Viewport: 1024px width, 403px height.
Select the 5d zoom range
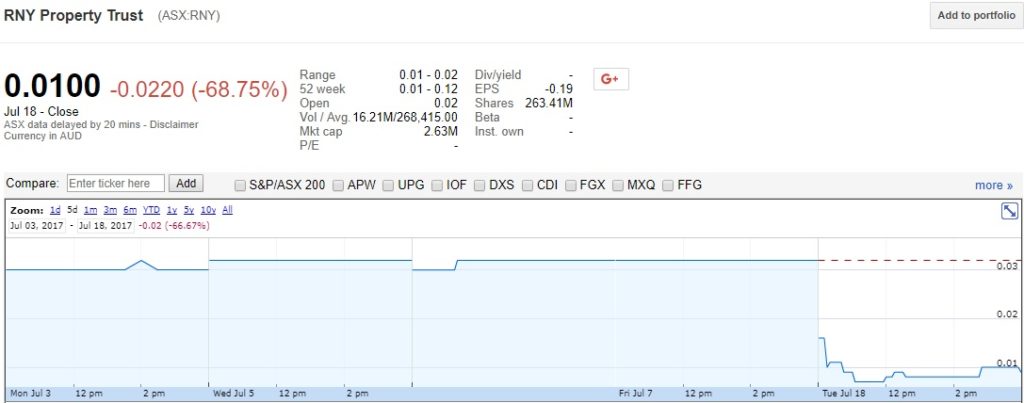pos(72,210)
